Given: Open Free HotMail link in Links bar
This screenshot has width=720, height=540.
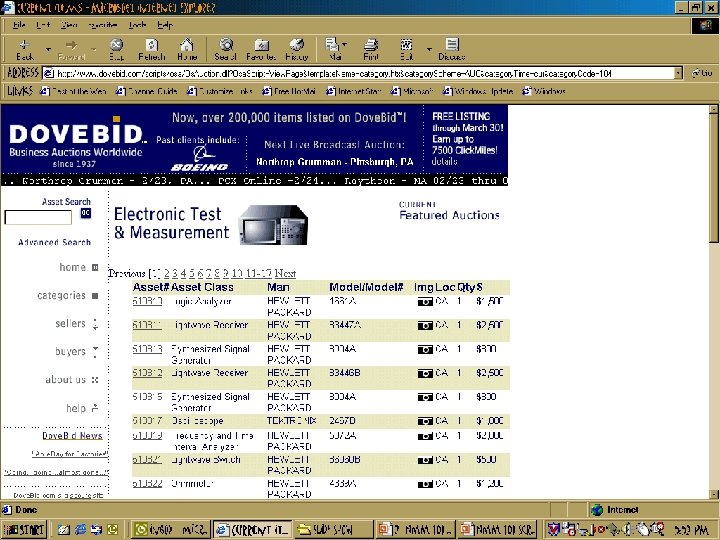Looking at the screenshot, I should (289, 91).
